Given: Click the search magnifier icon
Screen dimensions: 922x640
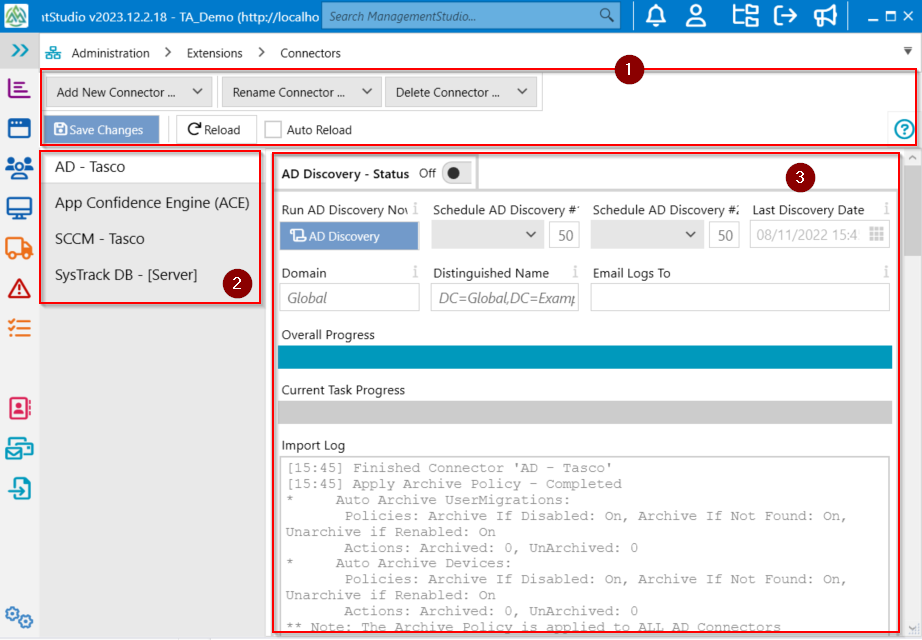Looking at the screenshot, I should coord(606,15).
